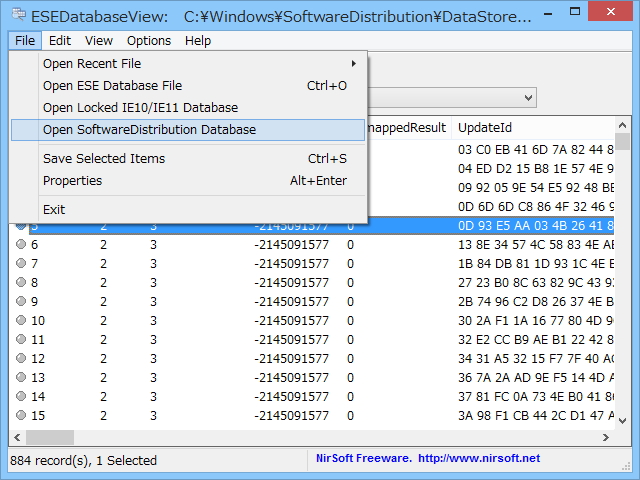Select UpdateId cell starting 3A 98 F1
The width and height of the screenshot is (640, 480).
click(x=536, y=416)
